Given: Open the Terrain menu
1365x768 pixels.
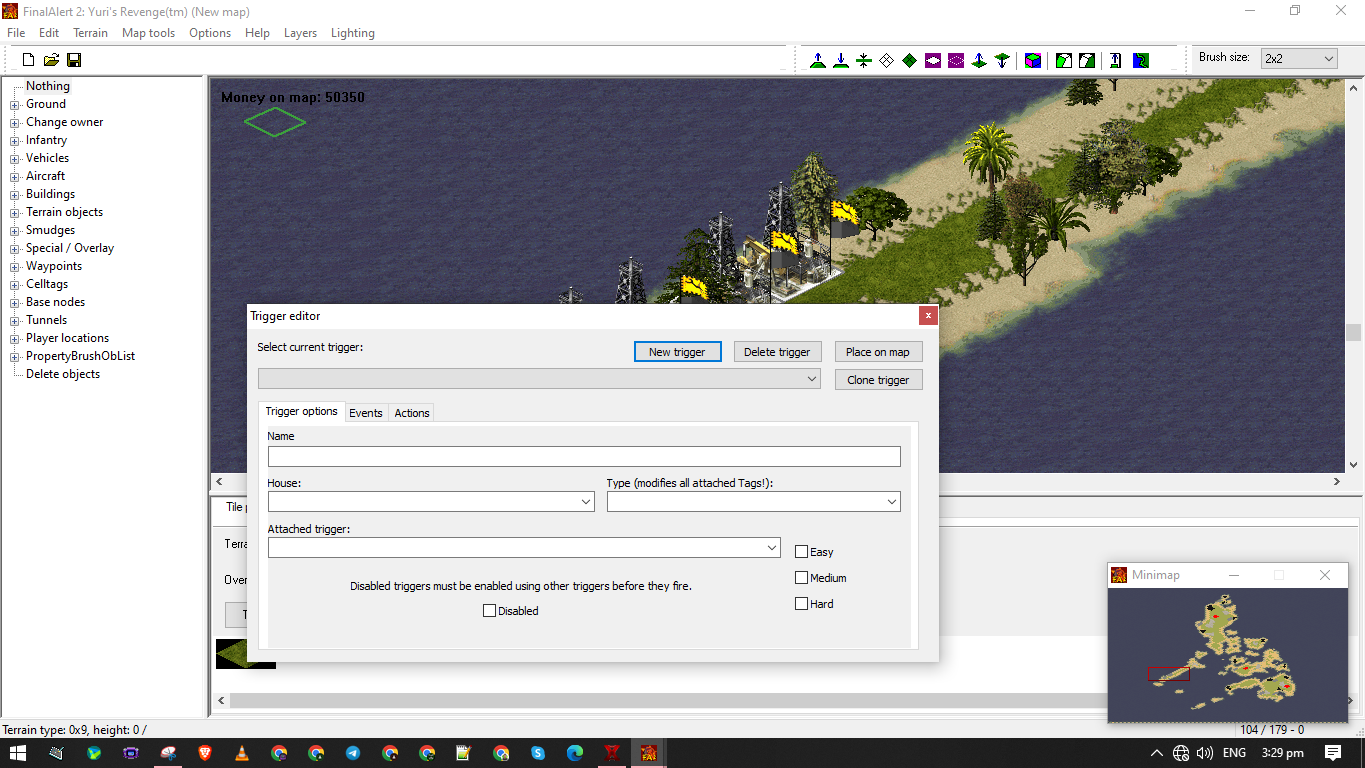Looking at the screenshot, I should 90,33.
